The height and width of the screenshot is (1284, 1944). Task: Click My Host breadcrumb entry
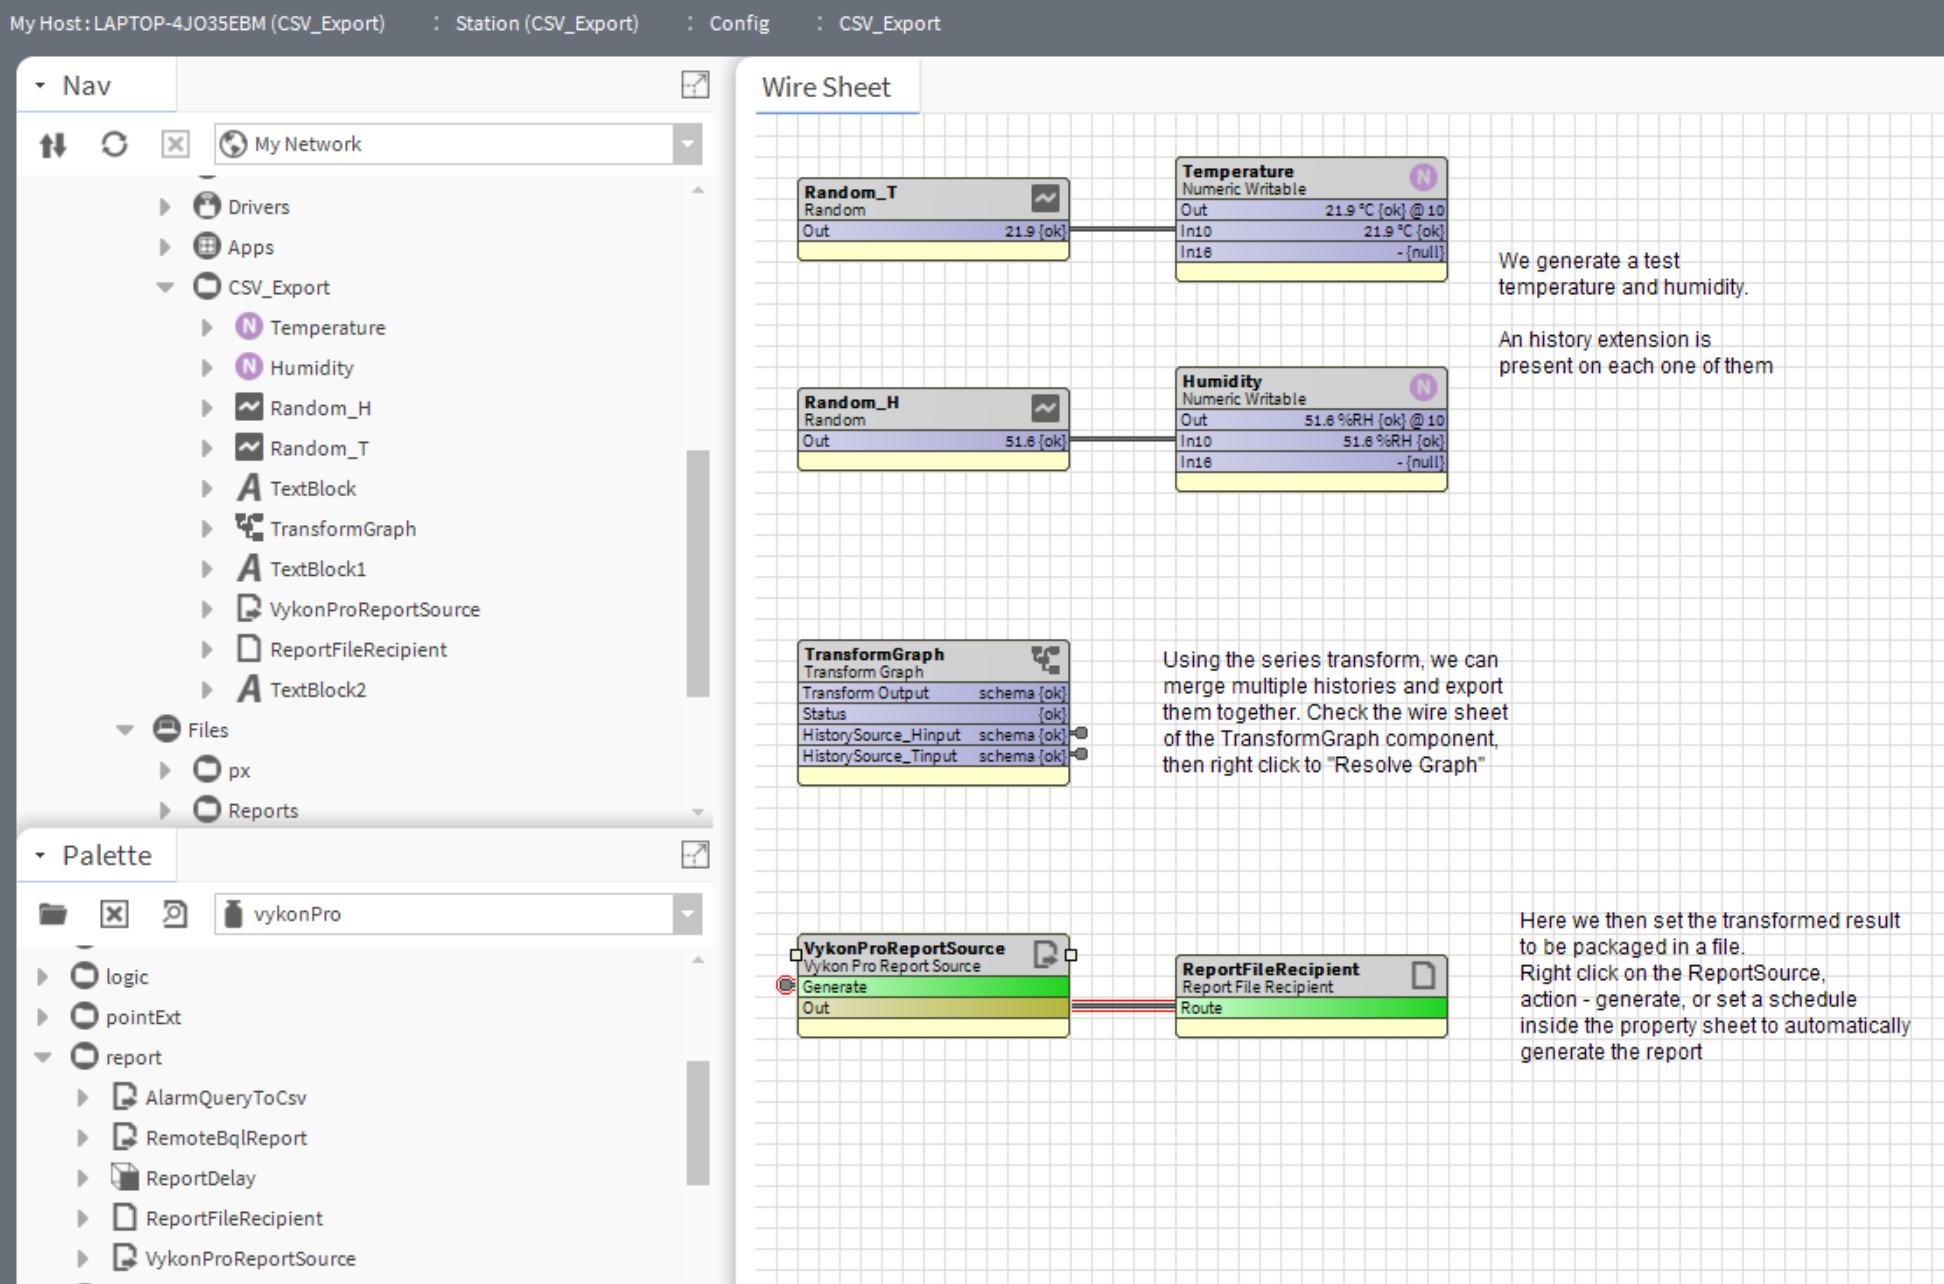point(197,23)
